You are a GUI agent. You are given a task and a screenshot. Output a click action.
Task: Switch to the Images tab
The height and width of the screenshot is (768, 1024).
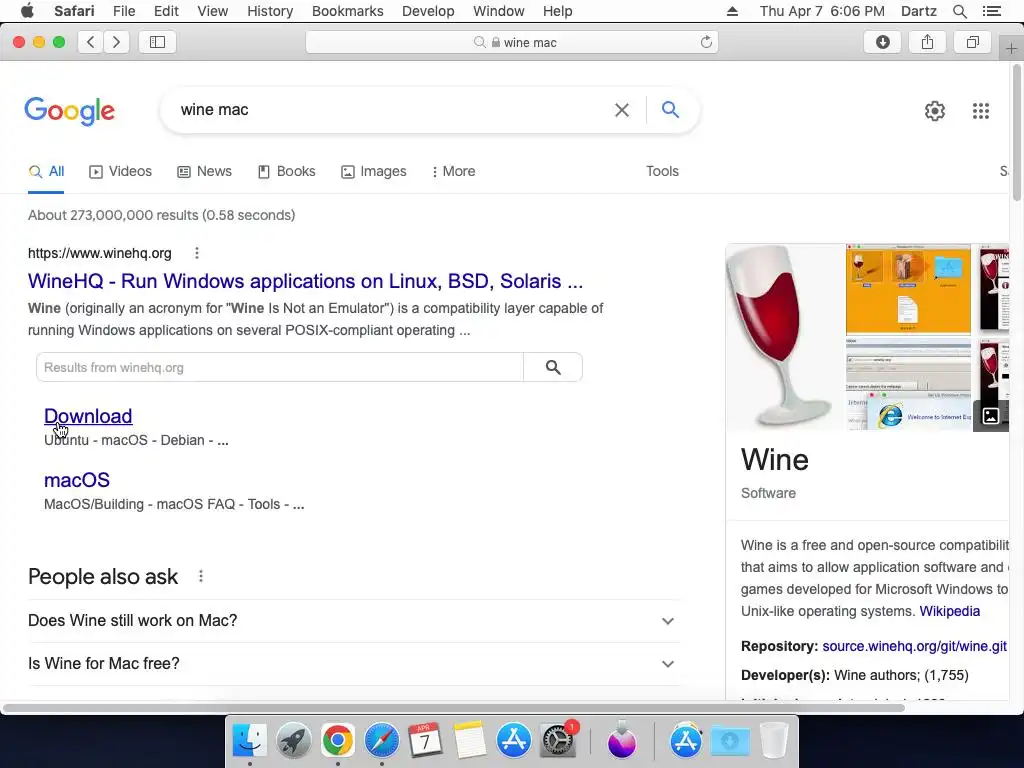(374, 171)
